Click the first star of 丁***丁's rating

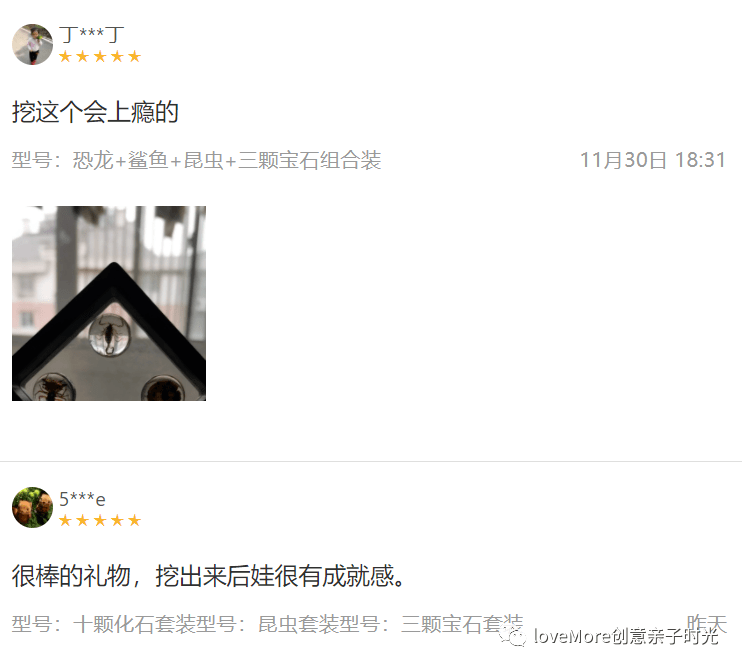(65, 57)
